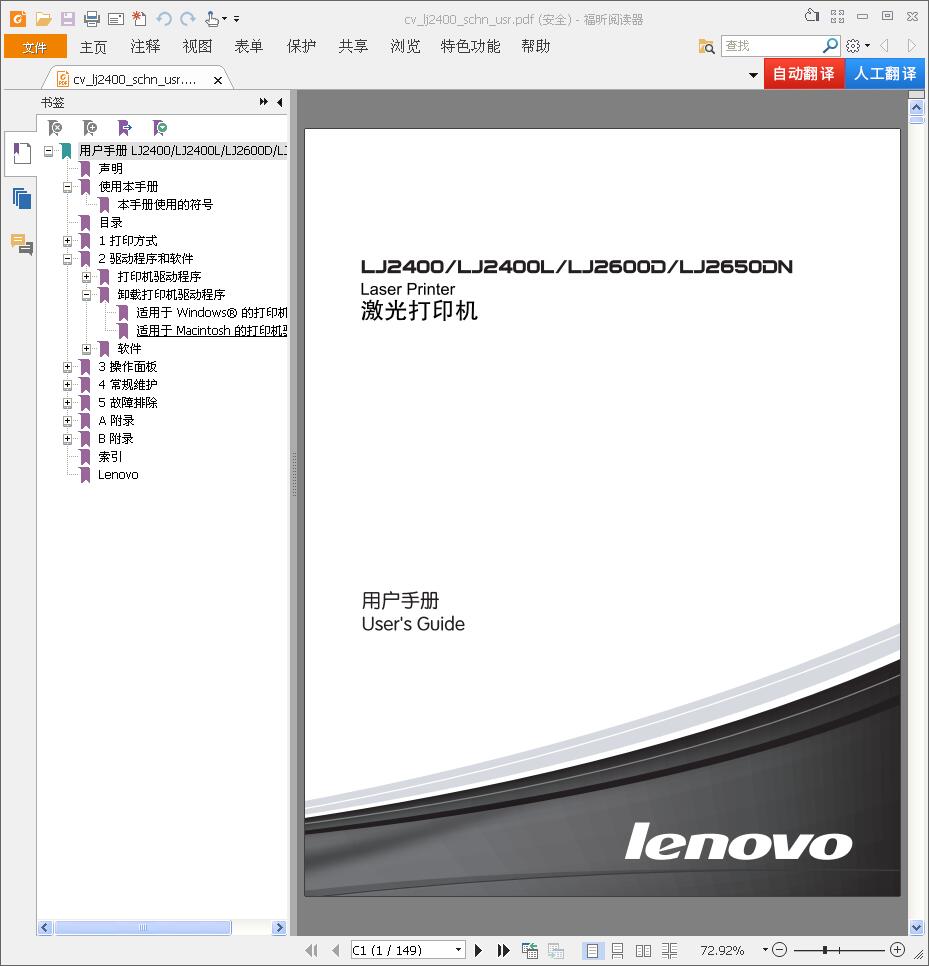Open the Bookmarks panel icon in the sidebar
Viewport: 929px width, 966px height.
(22, 153)
